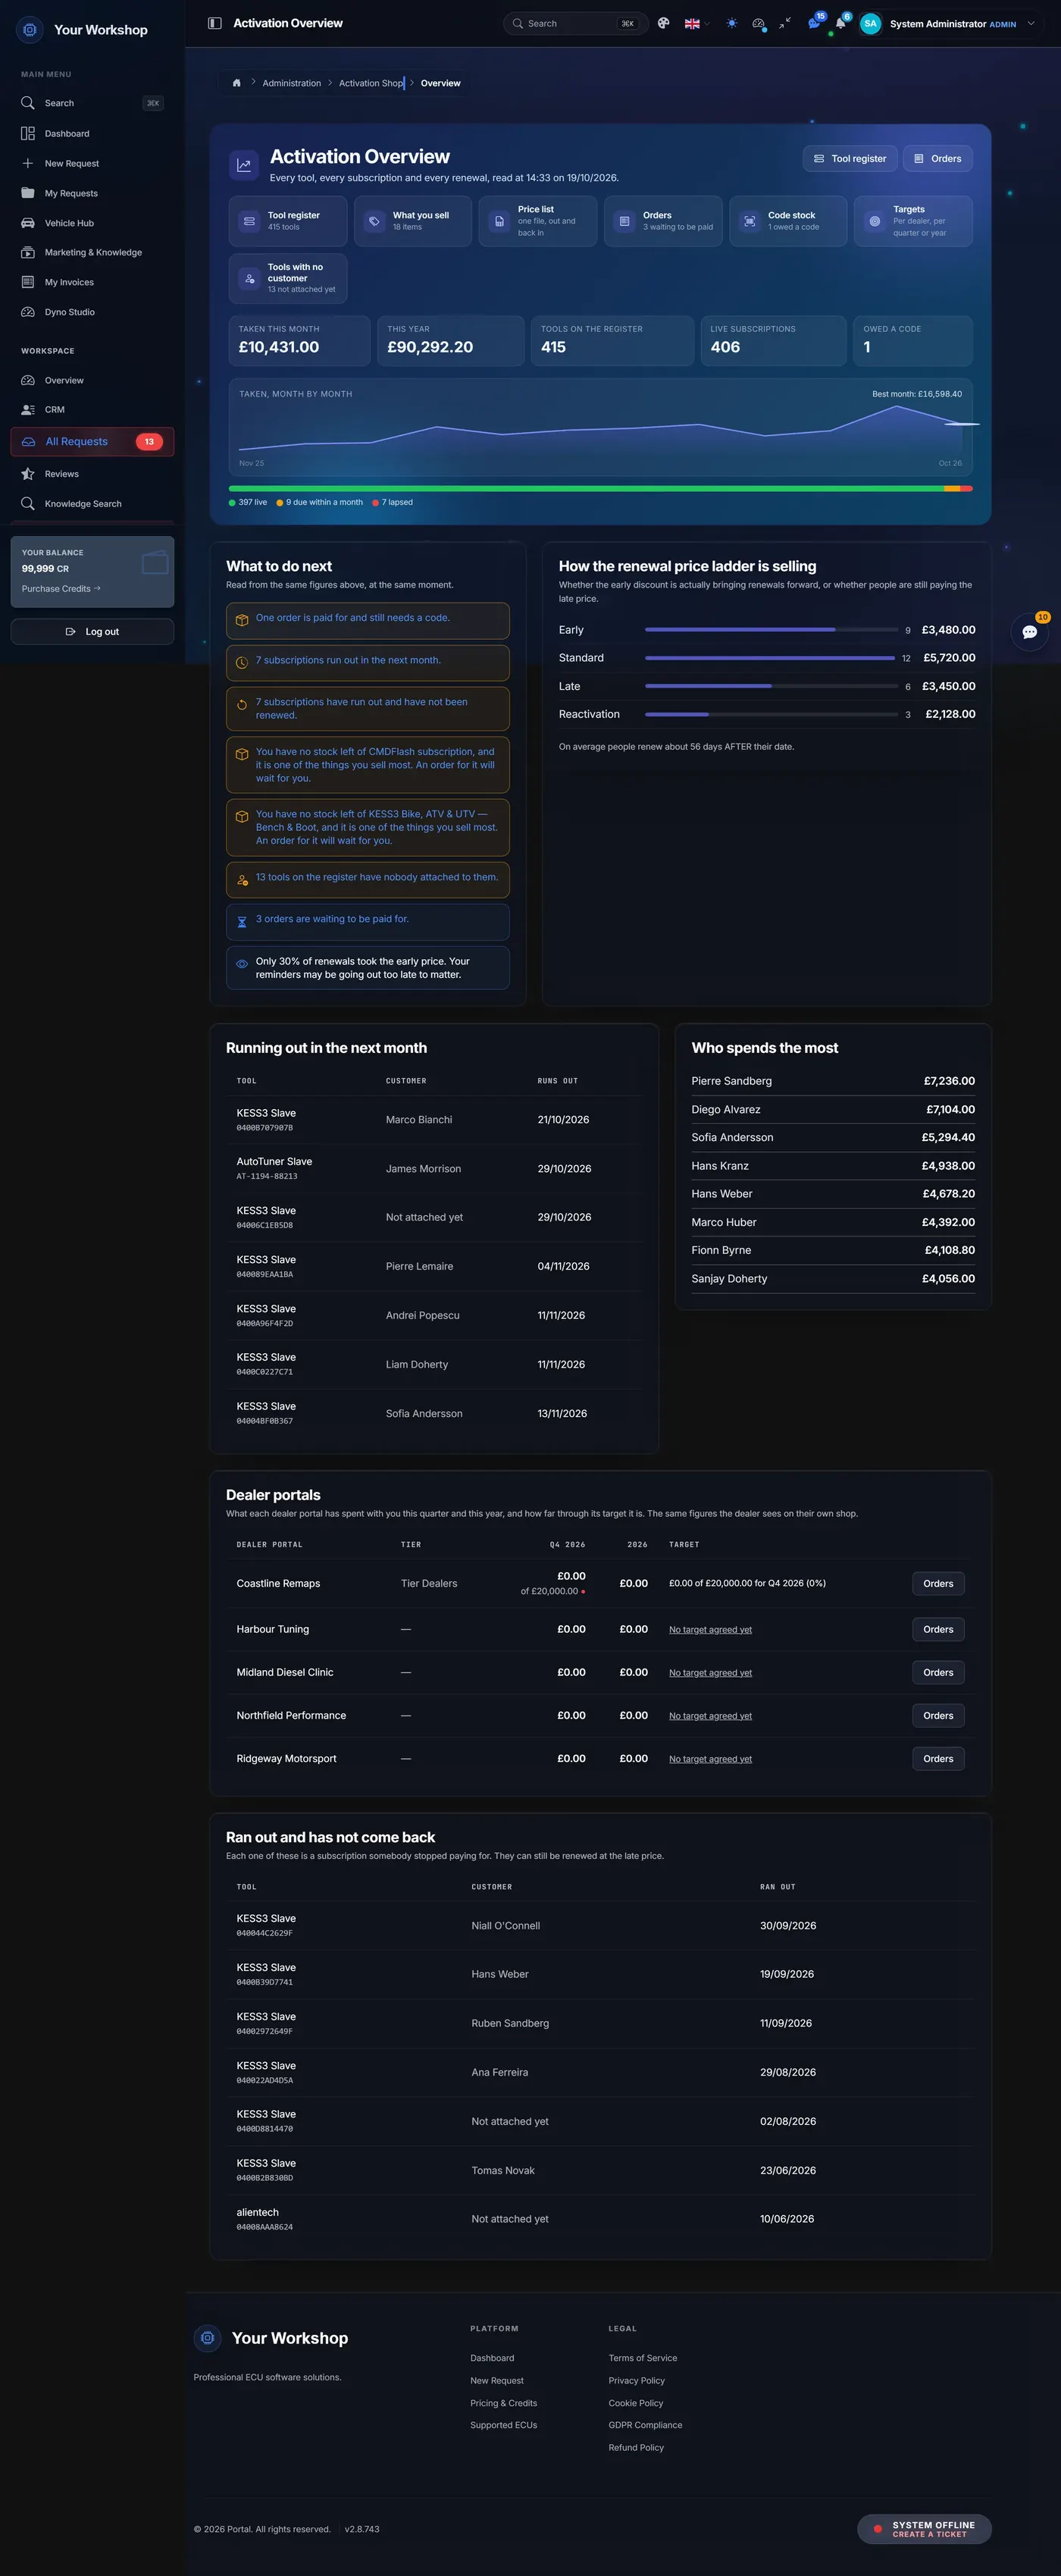Open the Price list card icon
Viewport: 1061px width, 2576px height.
(x=499, y=221)
